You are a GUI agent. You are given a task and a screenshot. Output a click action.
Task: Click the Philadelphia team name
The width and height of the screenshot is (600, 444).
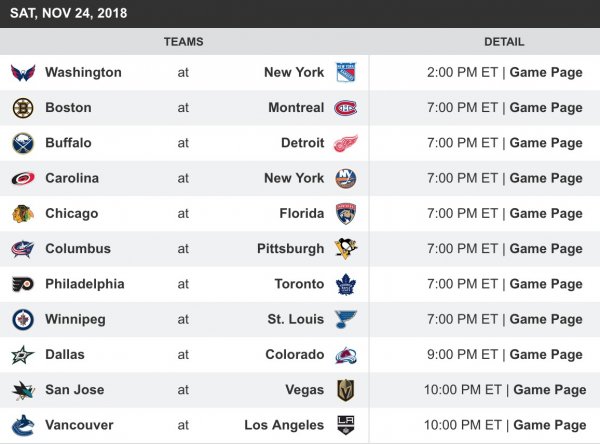pos(85,284)
